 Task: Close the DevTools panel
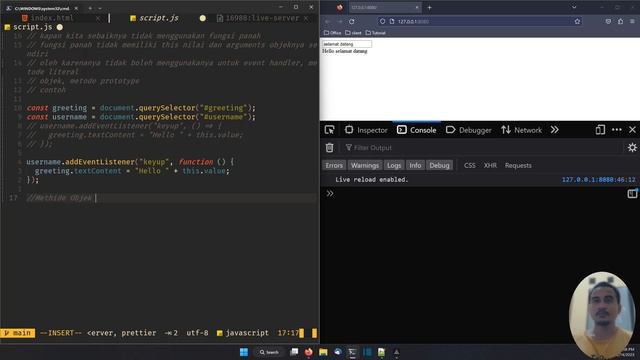coord(632,130)
